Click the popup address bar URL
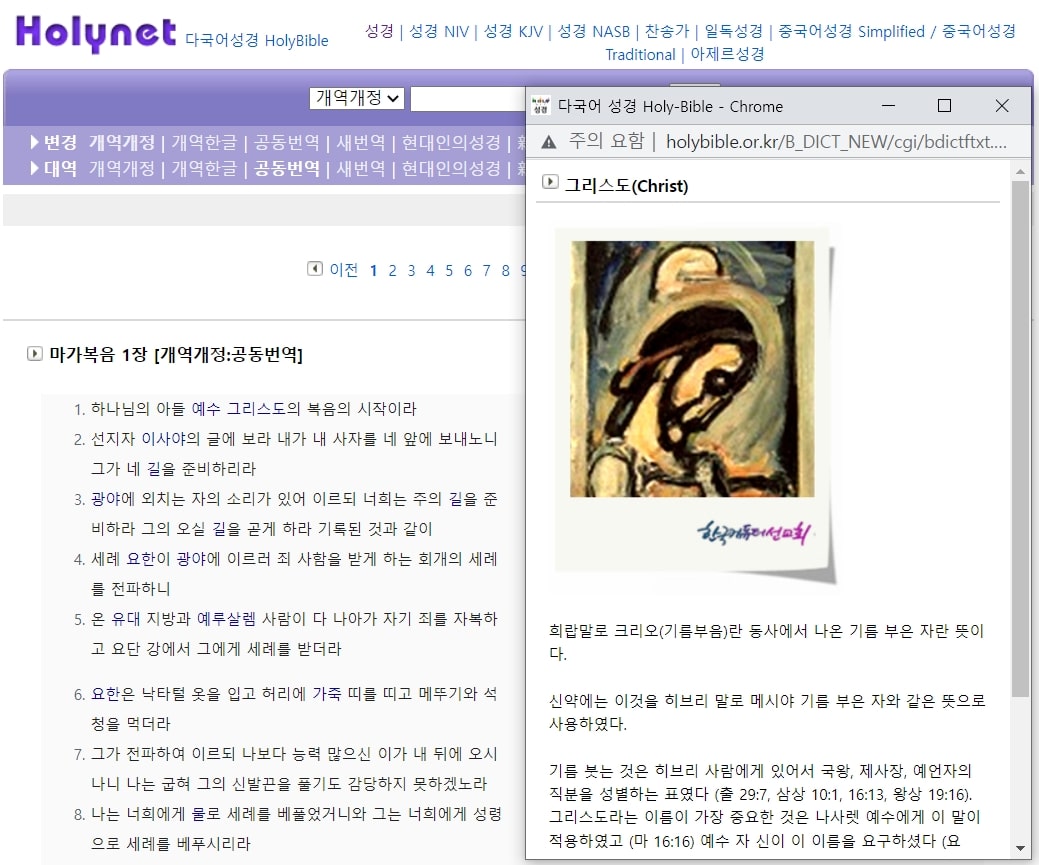Image resolution: width=1039 pixels, height=865 pixels. [x=836, y=142]
